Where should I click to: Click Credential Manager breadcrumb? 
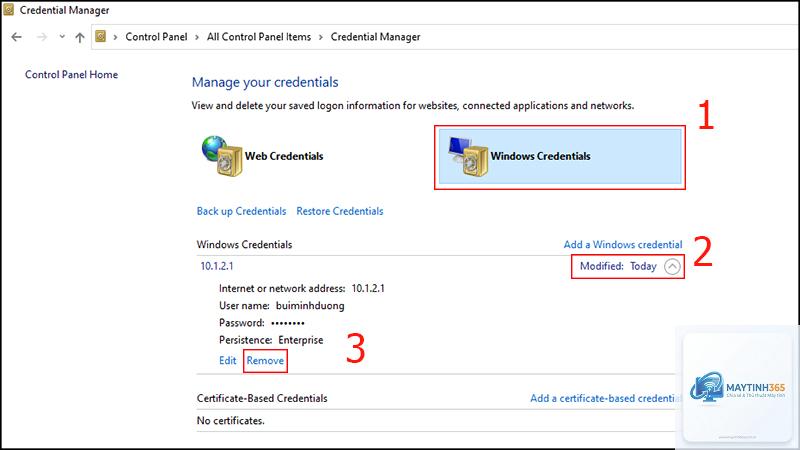(x=376, y=37)
